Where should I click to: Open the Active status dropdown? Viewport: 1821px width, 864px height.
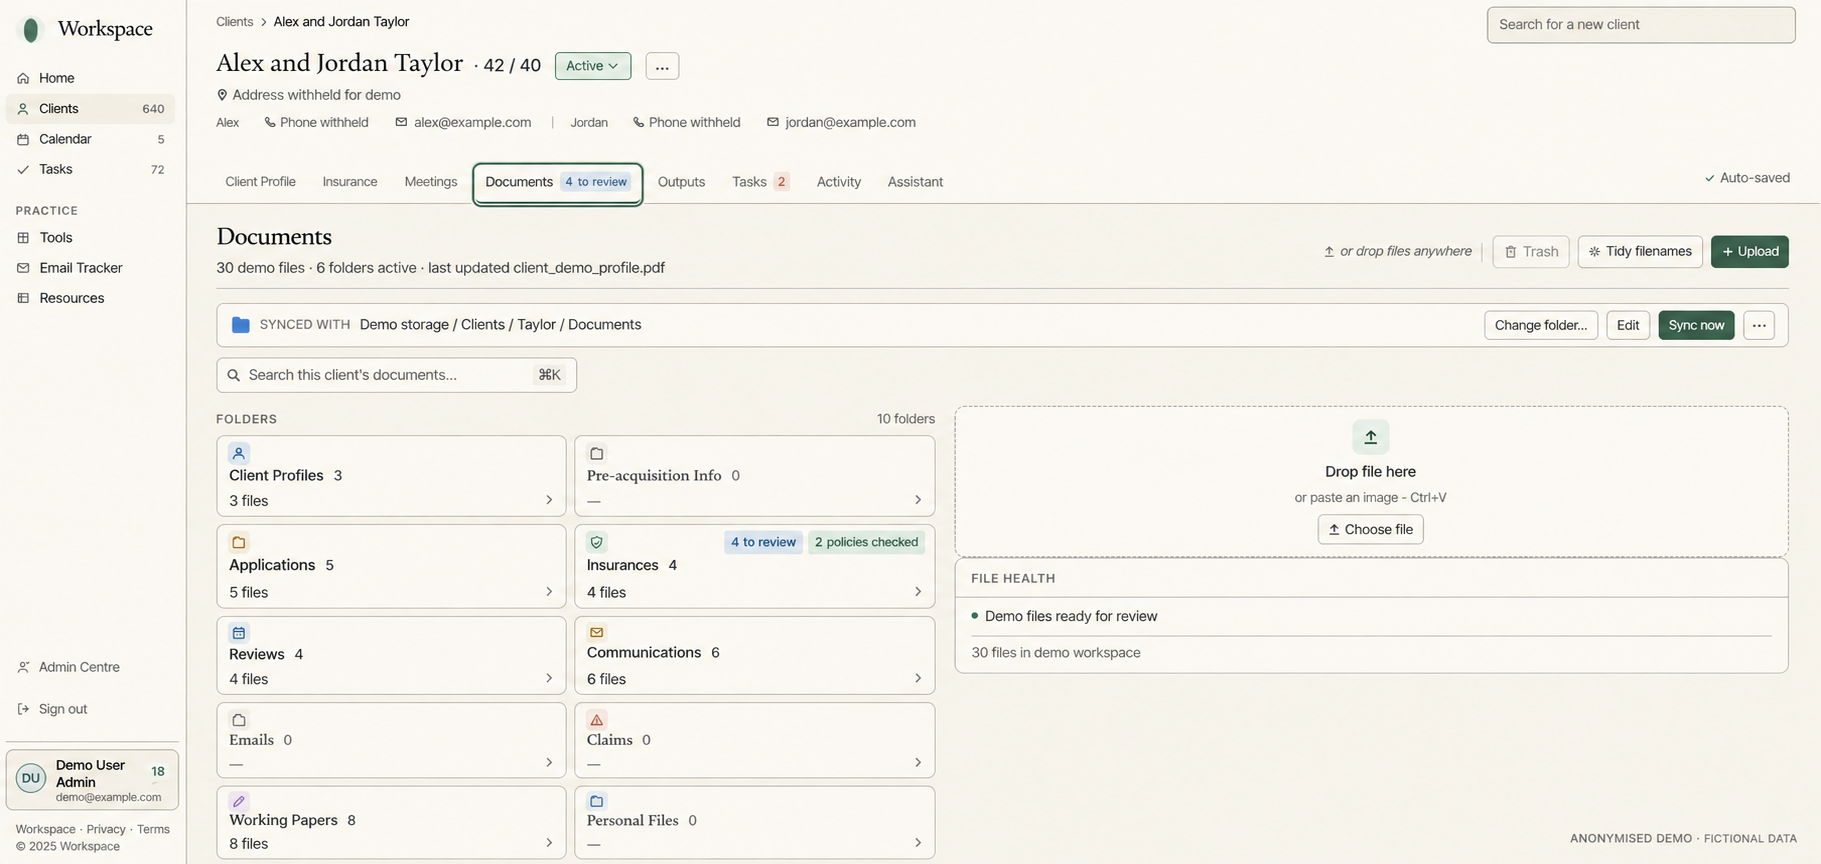[x=593, y=66]
